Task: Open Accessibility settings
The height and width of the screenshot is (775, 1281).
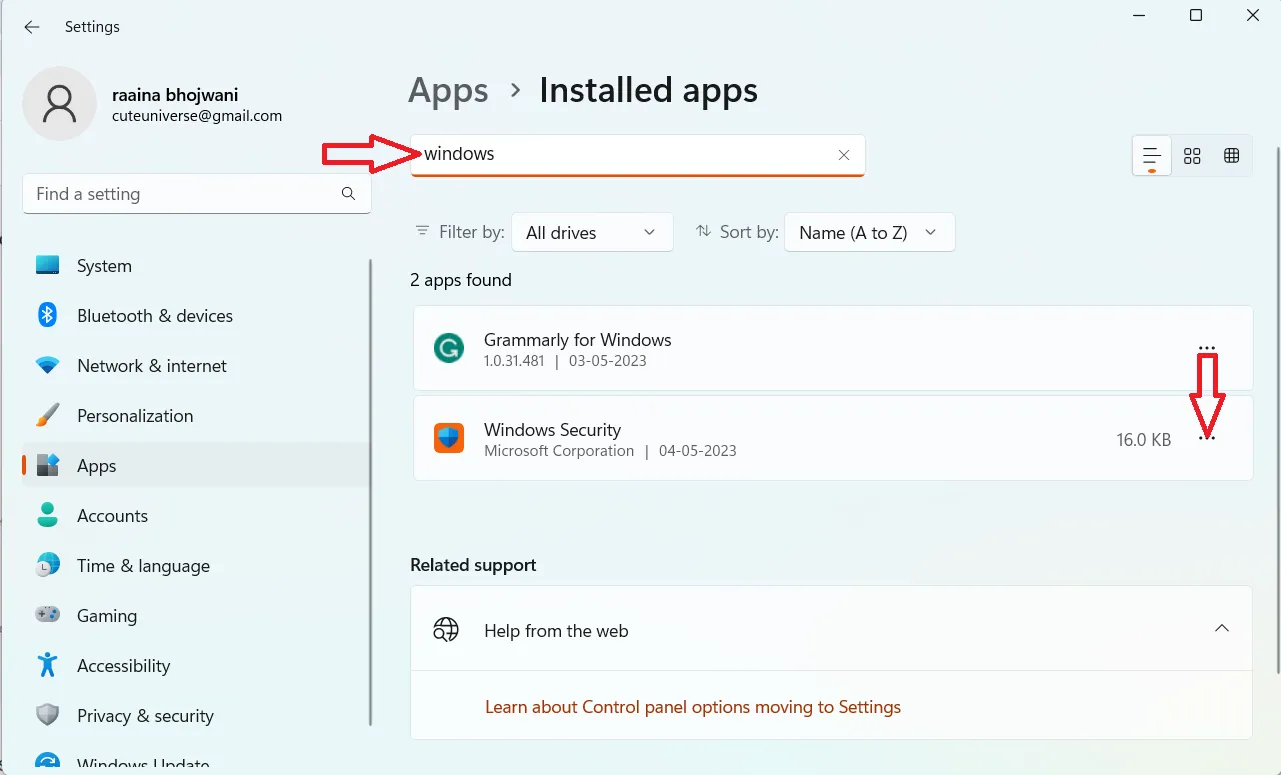Action: tap(196, 666)
